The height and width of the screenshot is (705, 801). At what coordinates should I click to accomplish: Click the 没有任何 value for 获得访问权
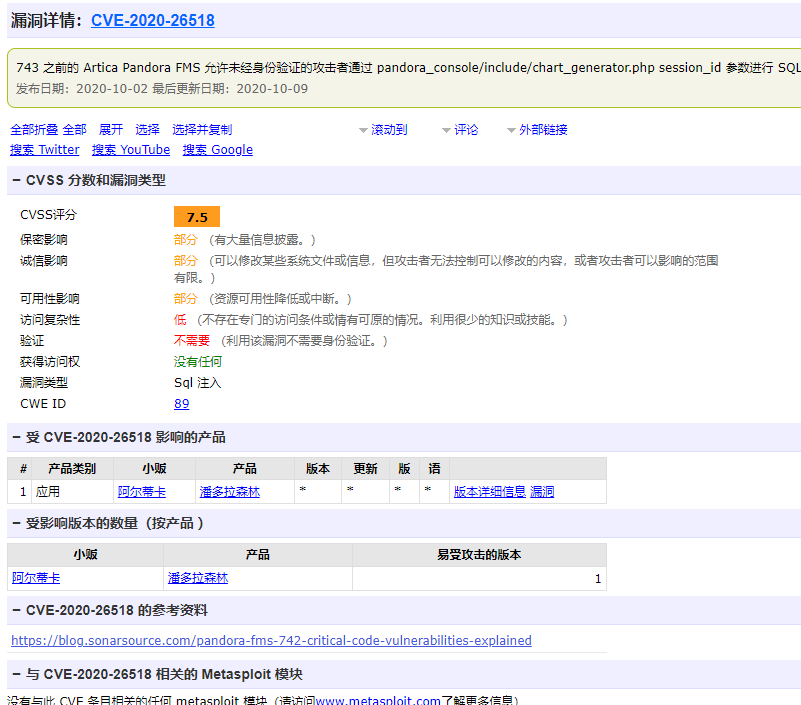click(x=198, y=362)
